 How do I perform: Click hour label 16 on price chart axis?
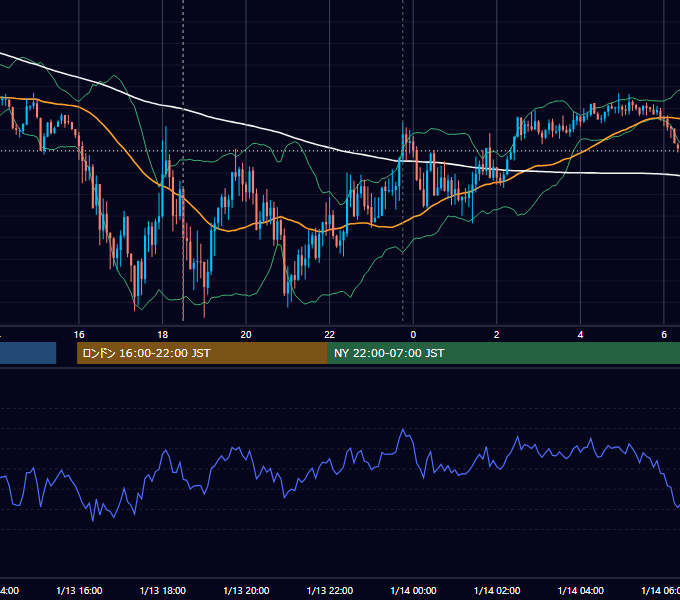click(79, 335)
